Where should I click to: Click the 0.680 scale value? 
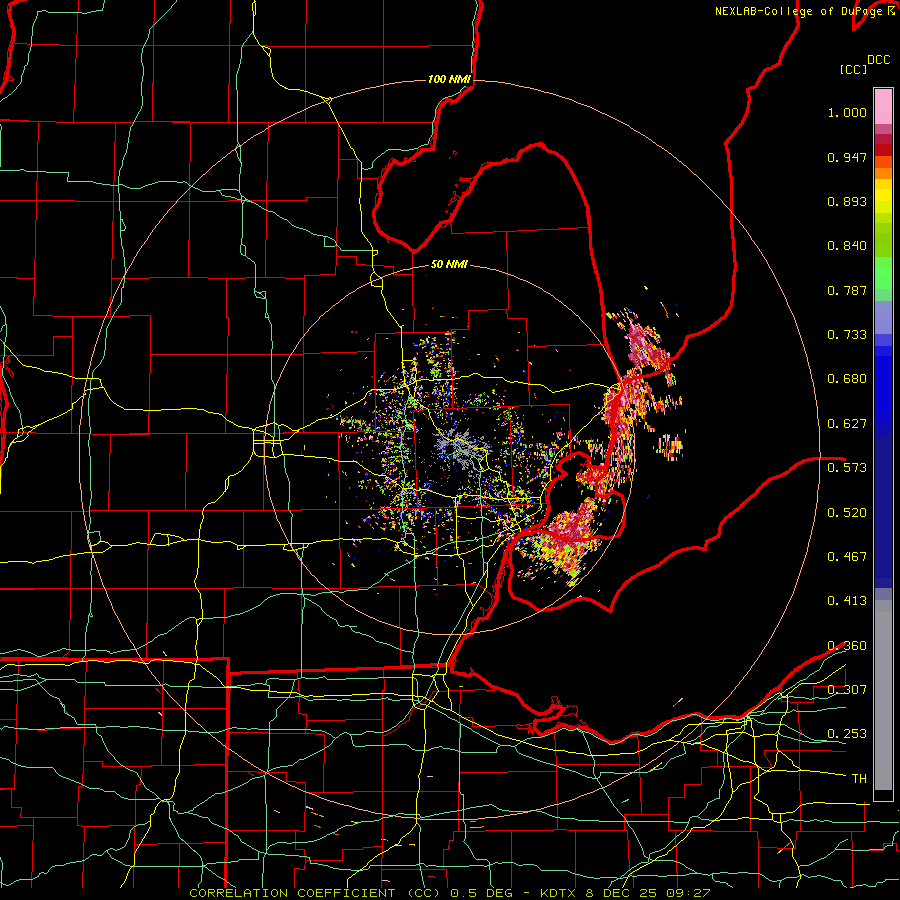[x=847, y=379]
